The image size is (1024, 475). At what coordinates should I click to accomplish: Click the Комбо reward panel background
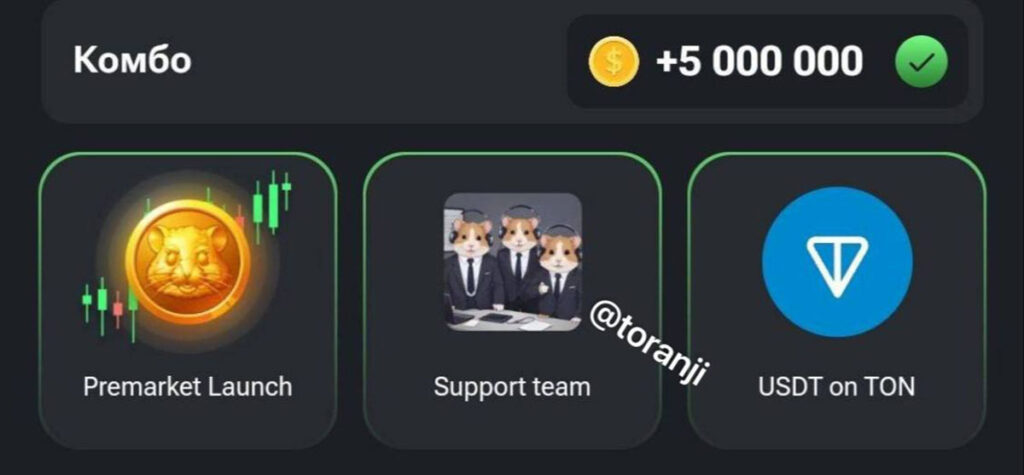coord(512,61)
